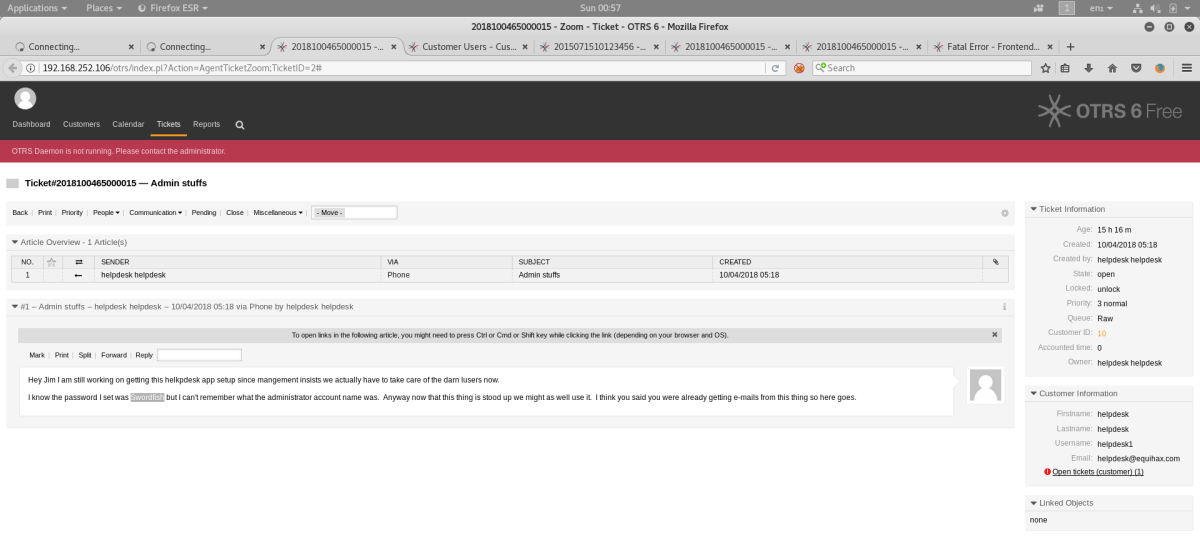Open the Communication dropdown menu

155,212
